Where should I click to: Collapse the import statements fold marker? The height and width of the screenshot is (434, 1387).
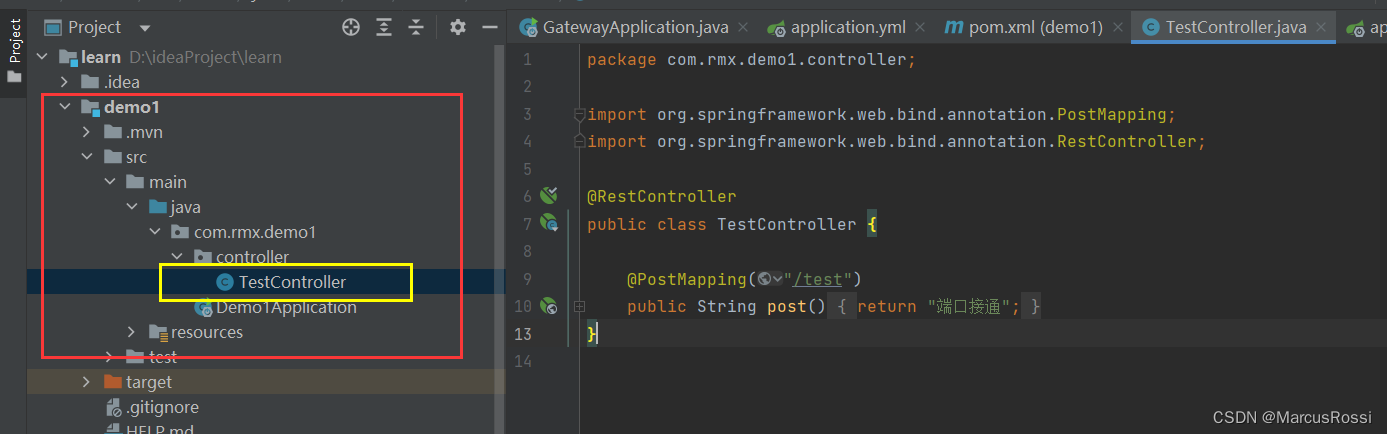click(579, 115)
